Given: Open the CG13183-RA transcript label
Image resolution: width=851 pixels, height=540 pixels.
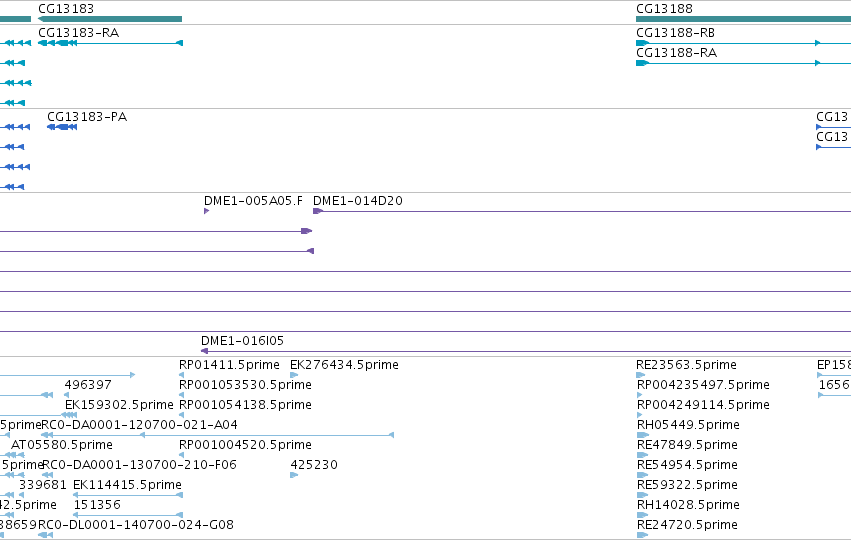Looking at the screenshot, I should 79,33.
